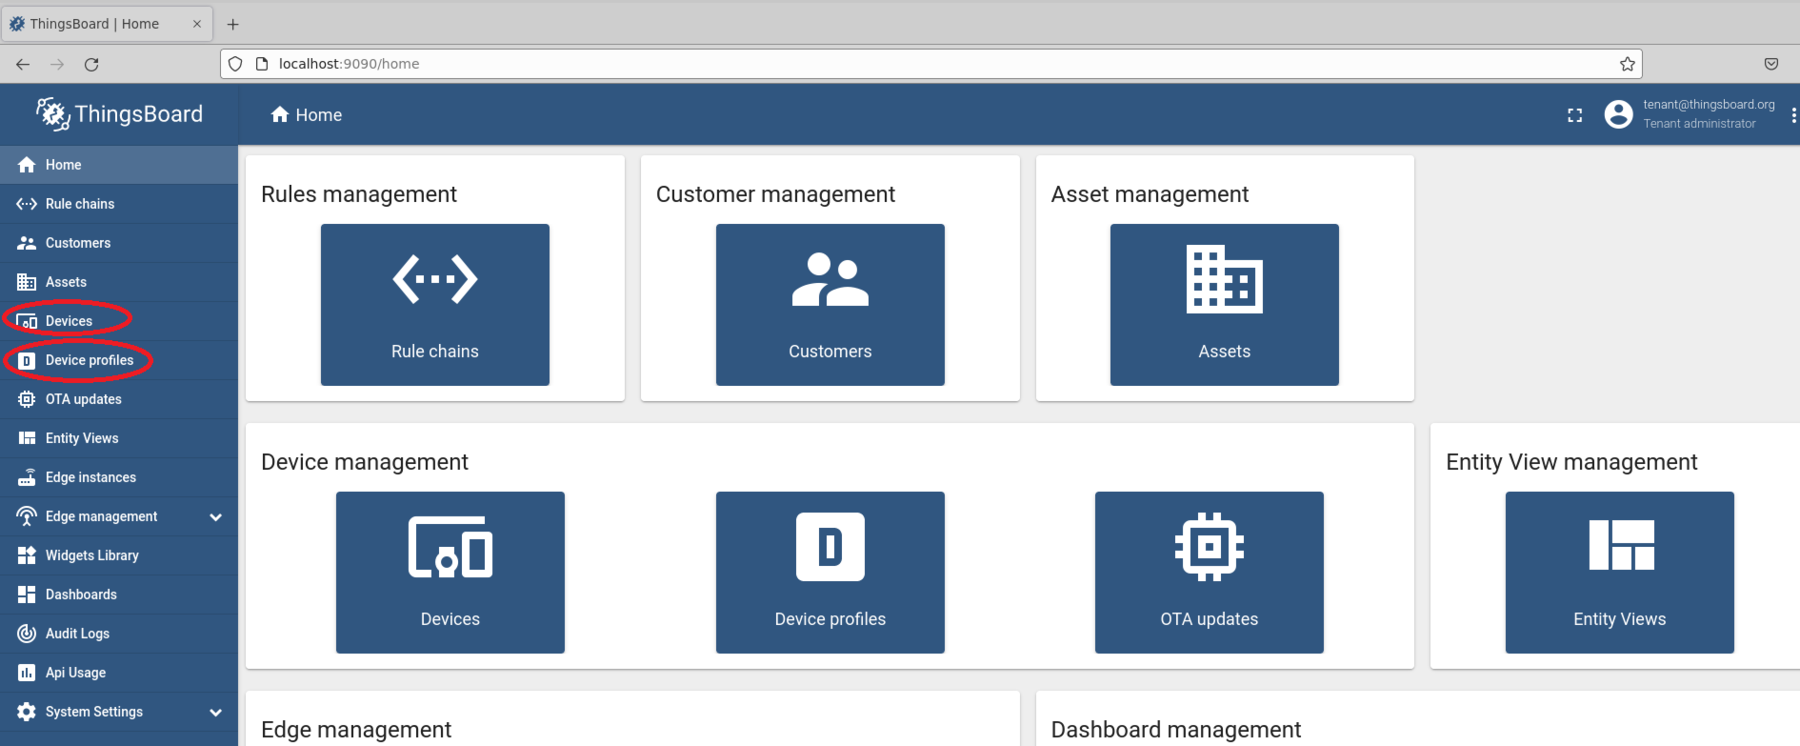Toggle fullscreen mode icon in header
The height and width of the screenshot is (746, 1800).
pyautogui.click(x=1575, y=115)
